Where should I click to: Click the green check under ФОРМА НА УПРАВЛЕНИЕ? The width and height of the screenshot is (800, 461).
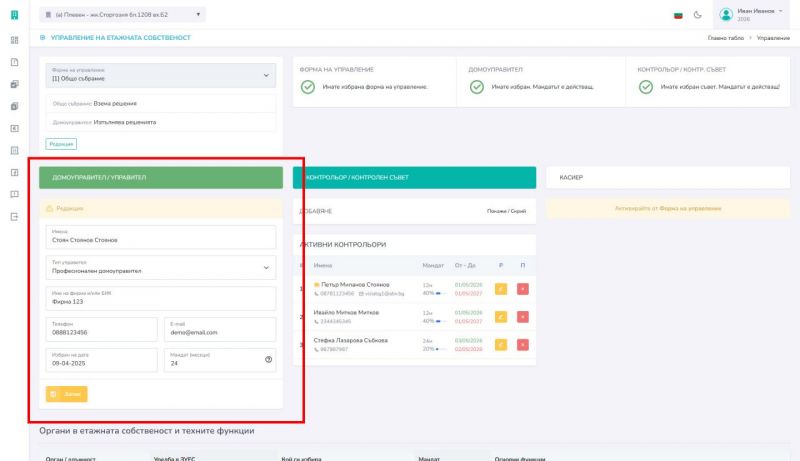pos(308,87)
